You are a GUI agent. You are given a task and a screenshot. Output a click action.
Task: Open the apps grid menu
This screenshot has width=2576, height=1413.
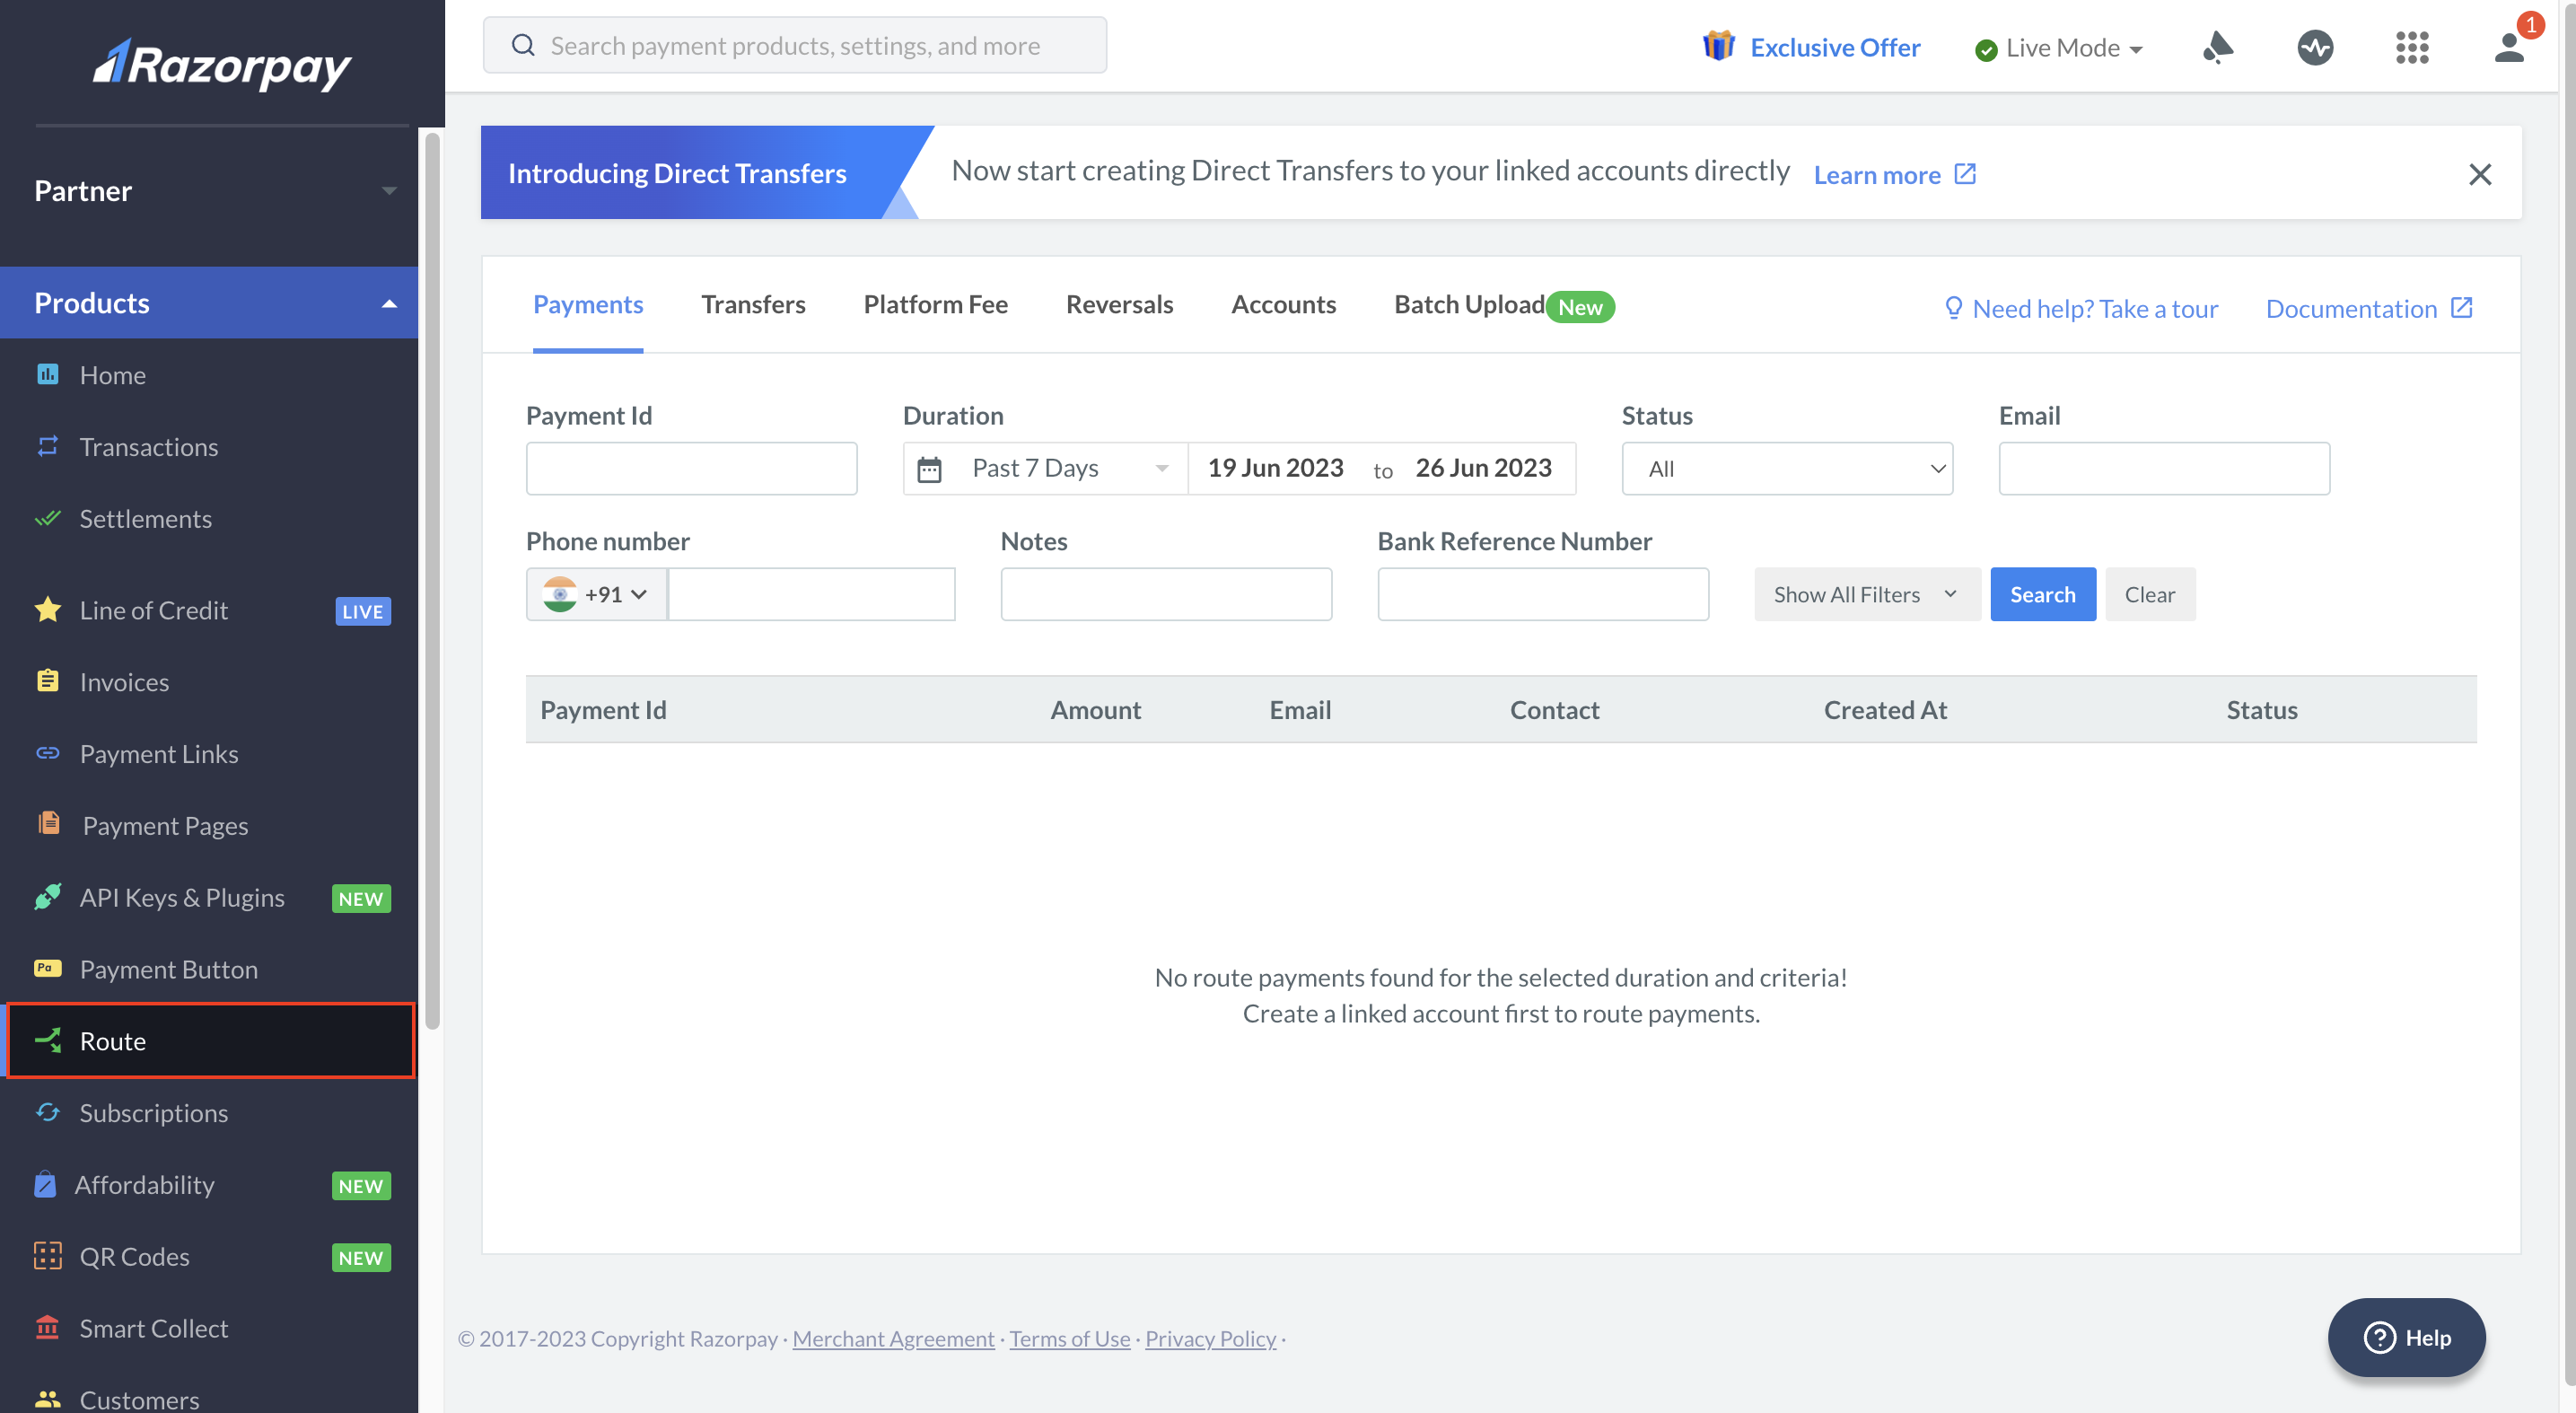[x=2412, y=47]
